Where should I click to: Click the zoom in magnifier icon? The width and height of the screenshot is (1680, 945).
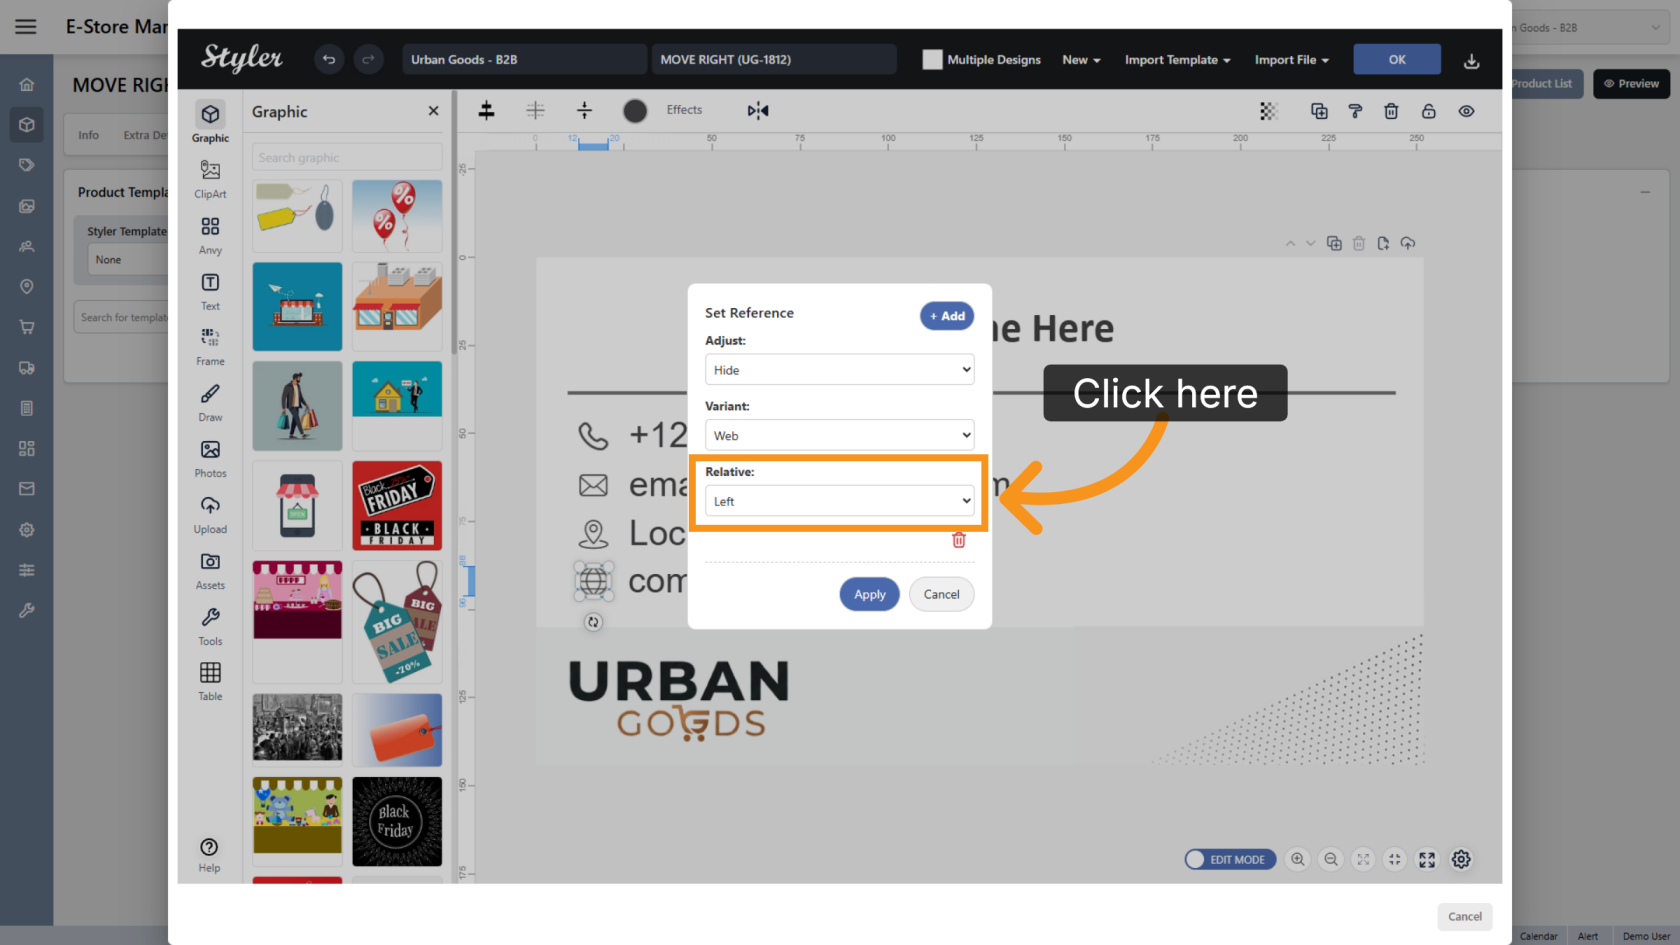1298,859
